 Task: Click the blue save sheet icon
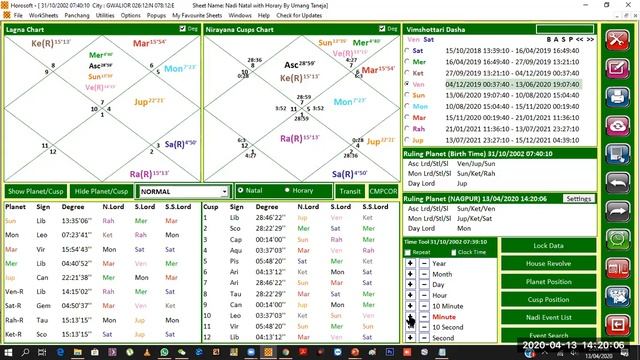(x=617, y=154)
